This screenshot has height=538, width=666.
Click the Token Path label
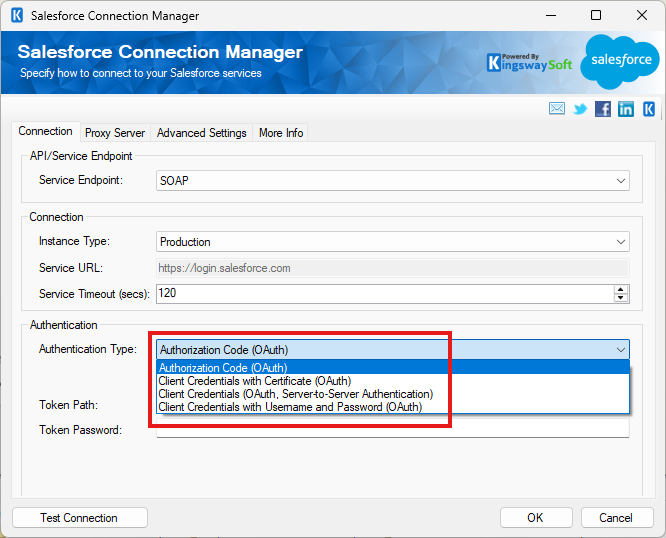pyautogui.click(x=68, y=405)
